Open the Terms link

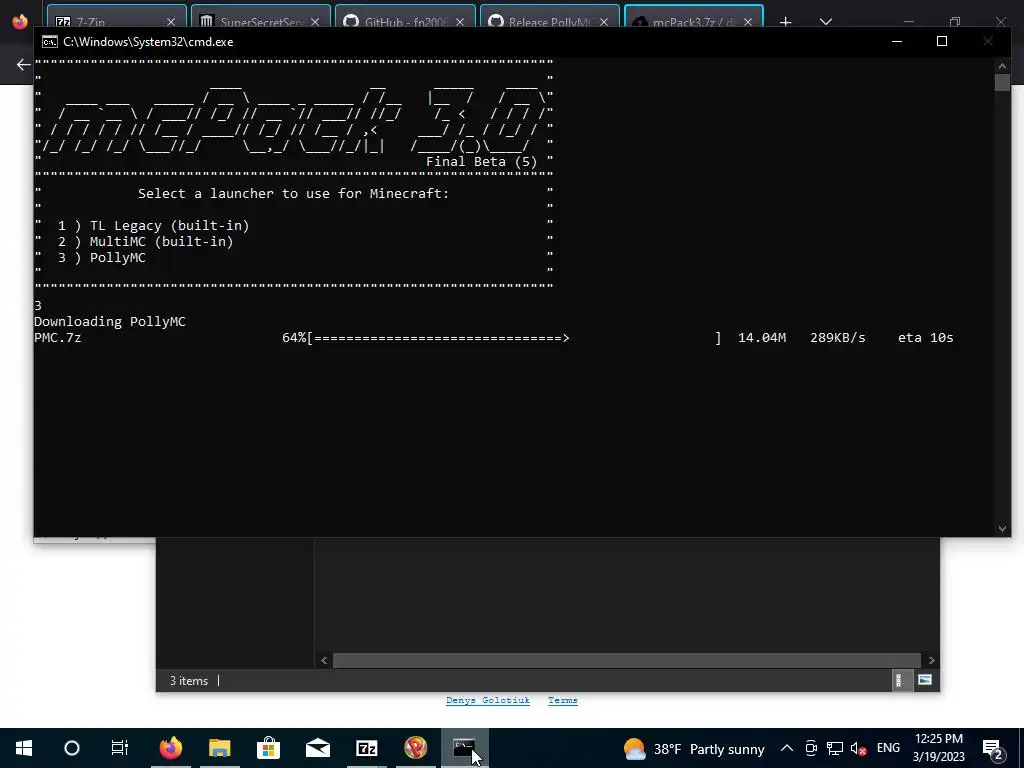(x=562, y=700)
